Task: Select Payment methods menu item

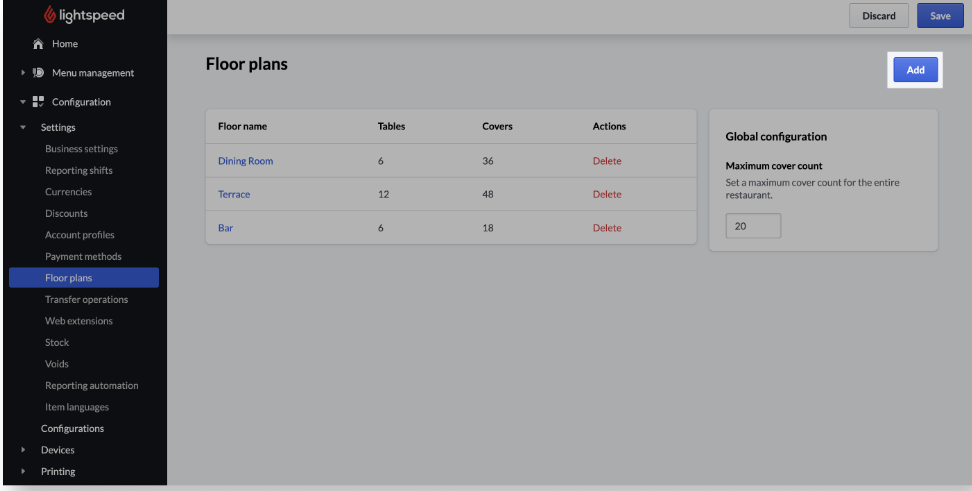Action: click(83, 257)
